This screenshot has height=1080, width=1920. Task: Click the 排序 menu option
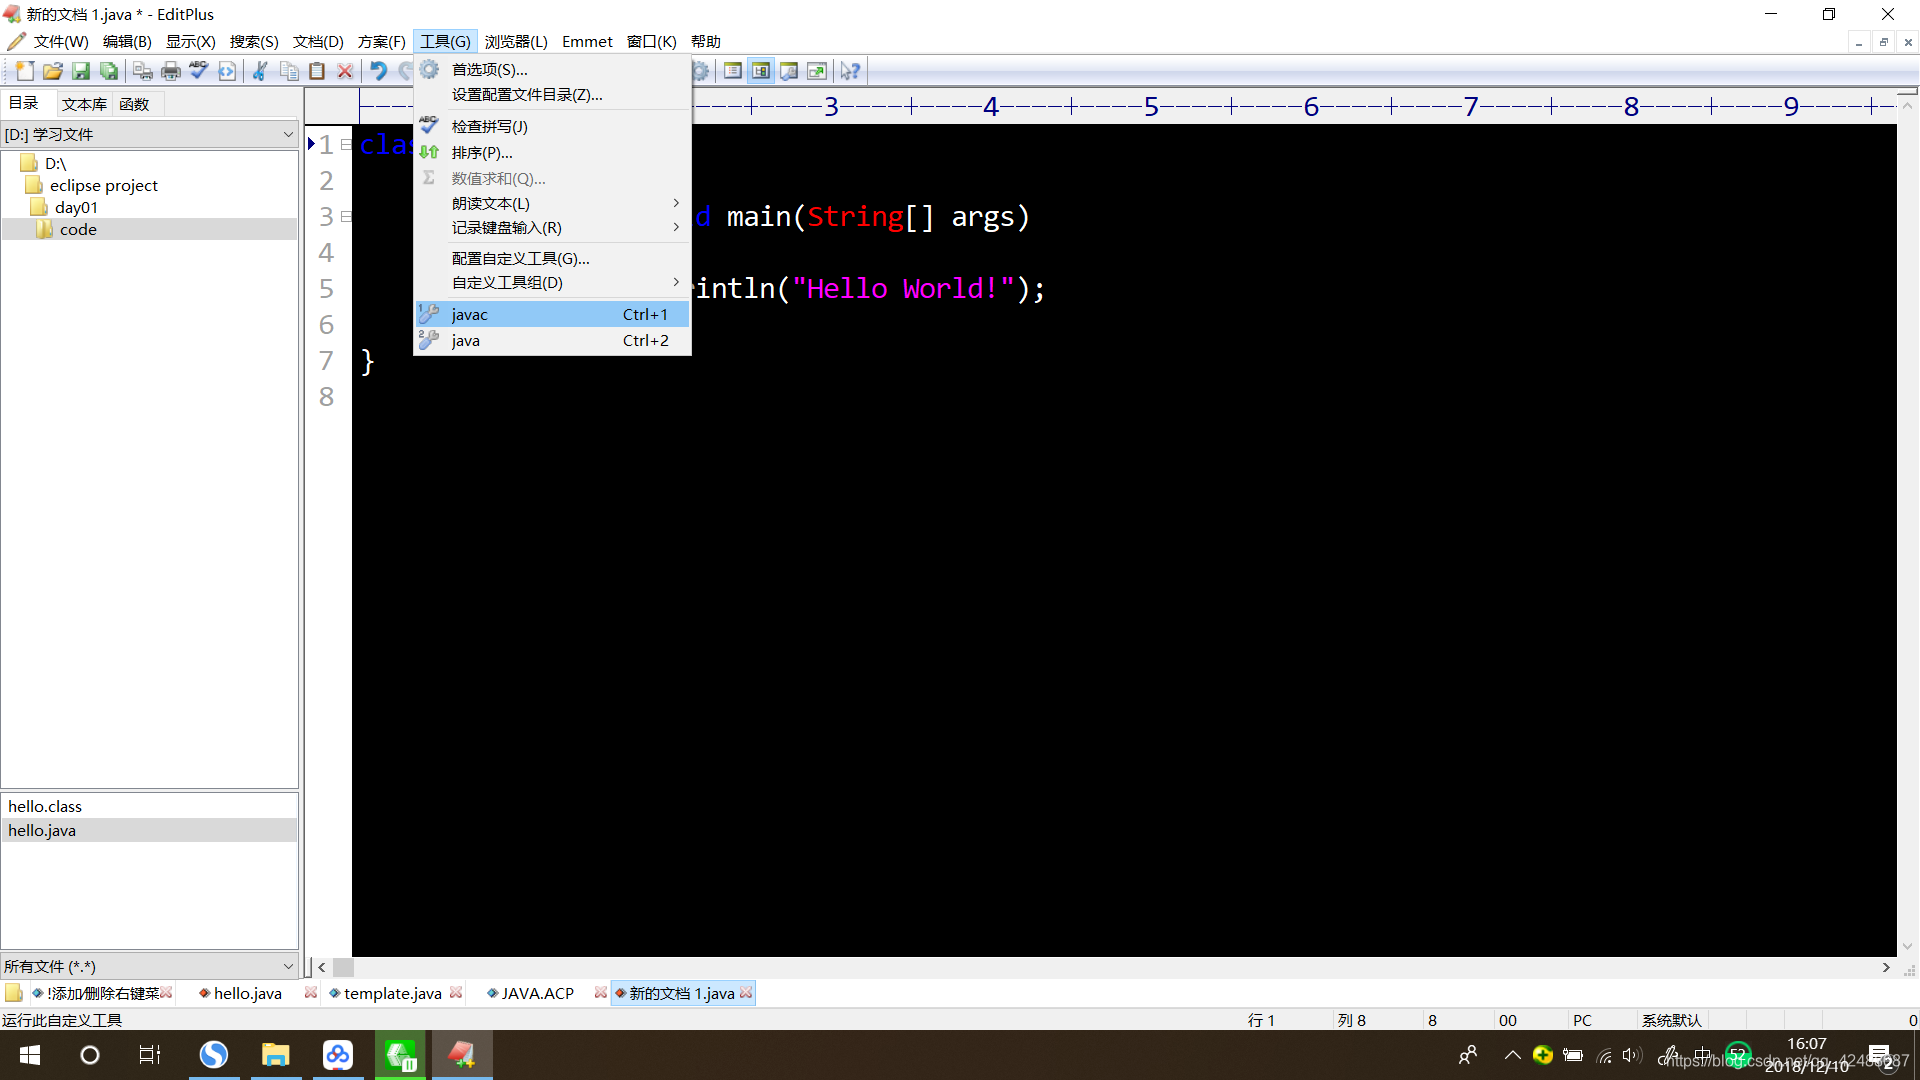pos(481,152)
